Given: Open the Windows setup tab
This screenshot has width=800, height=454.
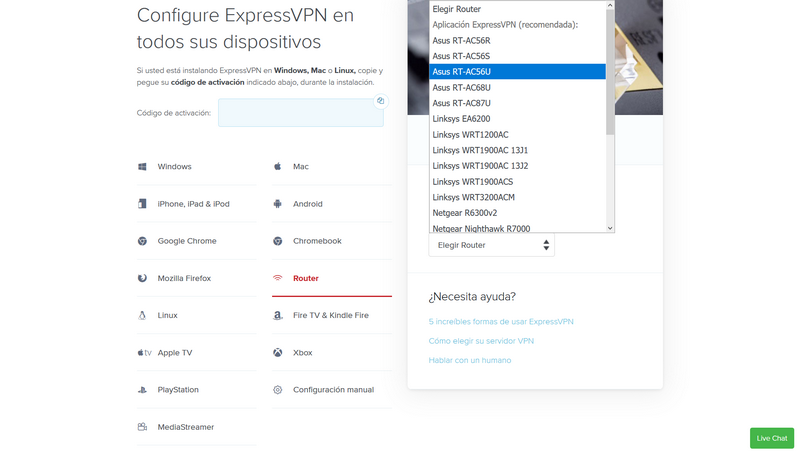Looking at the screenshot, I should [x=196, y=166].
